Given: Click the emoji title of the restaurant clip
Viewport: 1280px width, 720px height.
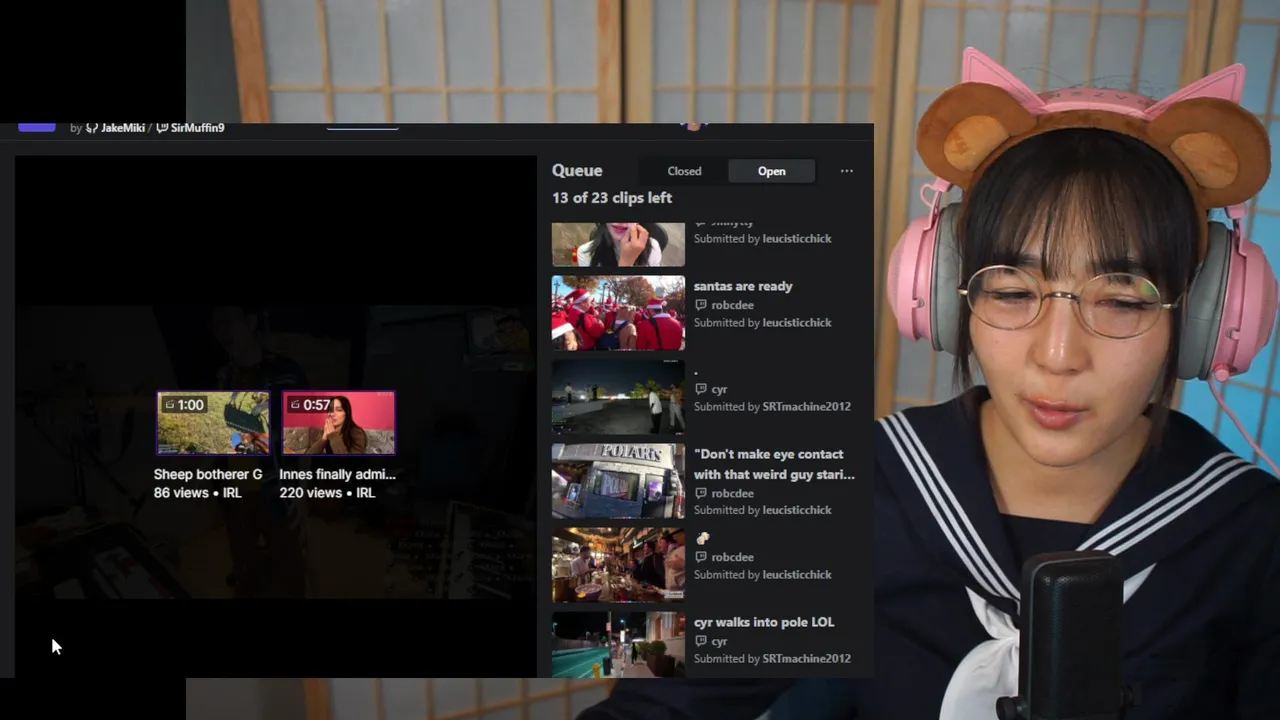Looking at the screenshot, I should coord(703,538).
